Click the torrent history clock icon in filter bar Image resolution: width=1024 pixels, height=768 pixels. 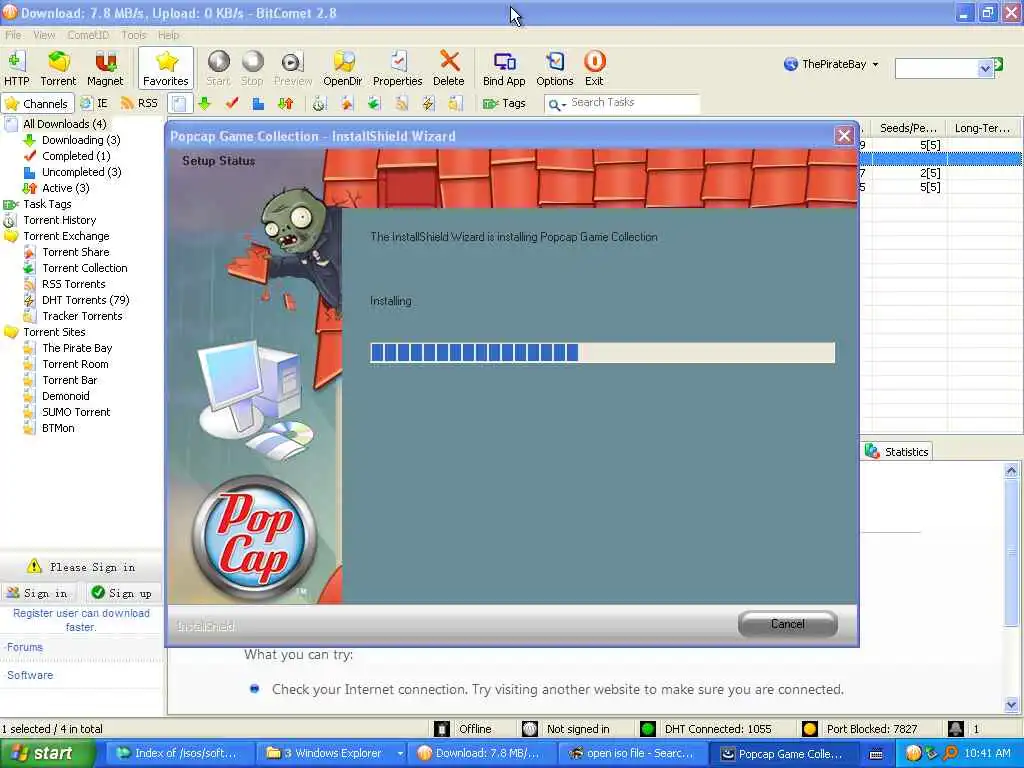click(x=319, y=103)
